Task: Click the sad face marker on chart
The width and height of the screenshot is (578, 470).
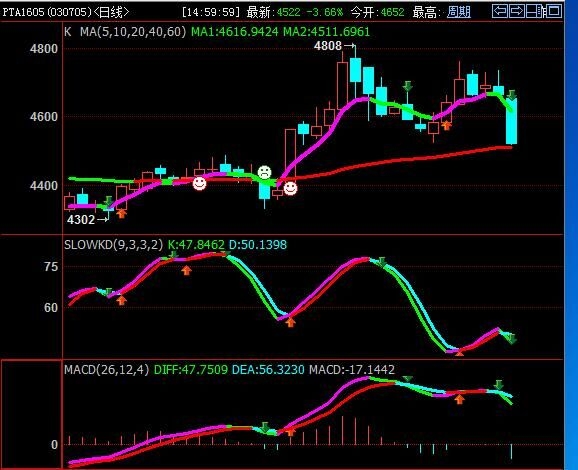Action: (x=264, y=172)
